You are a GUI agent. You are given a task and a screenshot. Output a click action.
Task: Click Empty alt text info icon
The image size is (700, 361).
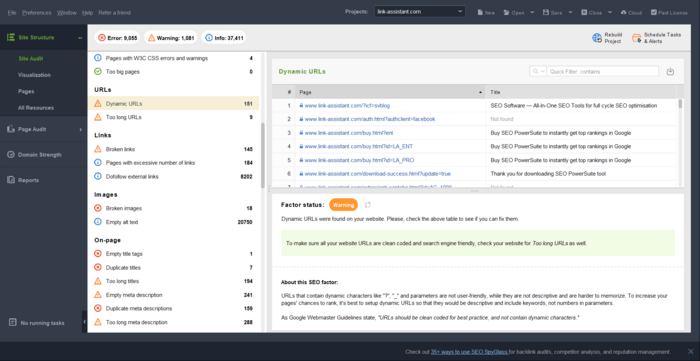tap(98, 222)
